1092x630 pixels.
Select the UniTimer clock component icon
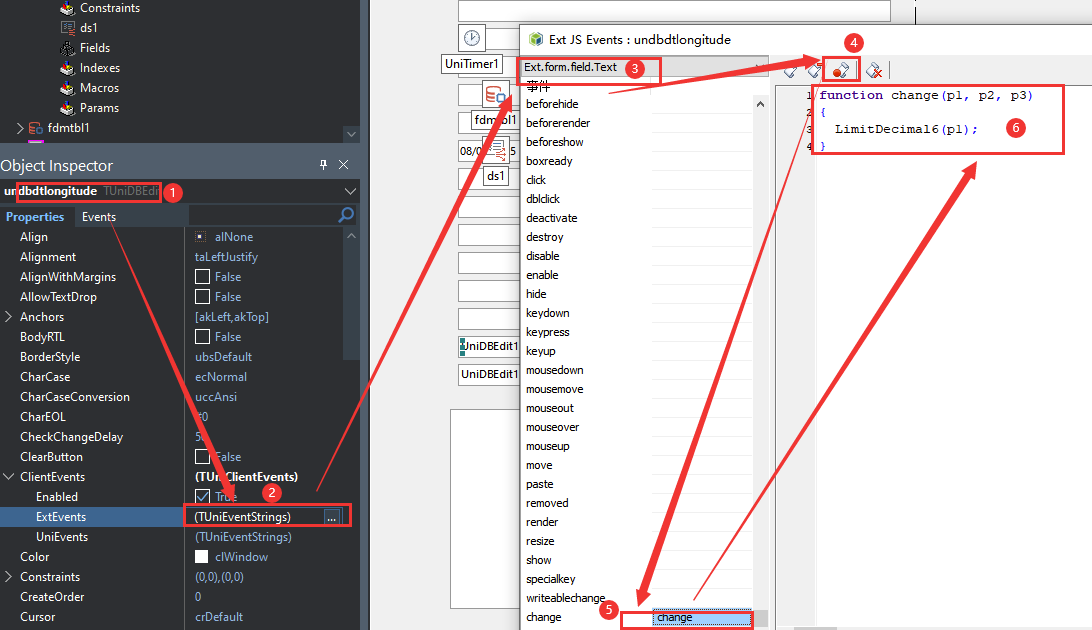click(x=472, y=38)
